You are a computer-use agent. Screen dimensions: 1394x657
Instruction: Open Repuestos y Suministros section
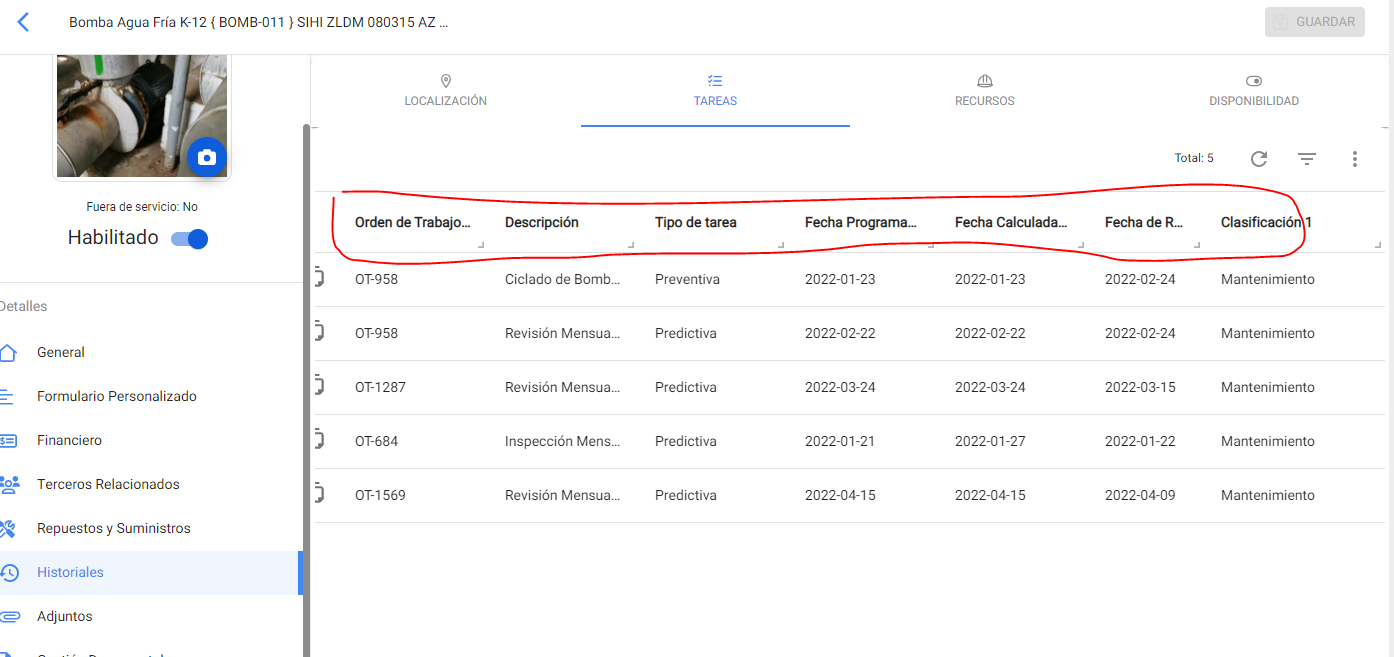tap(113, 528)
